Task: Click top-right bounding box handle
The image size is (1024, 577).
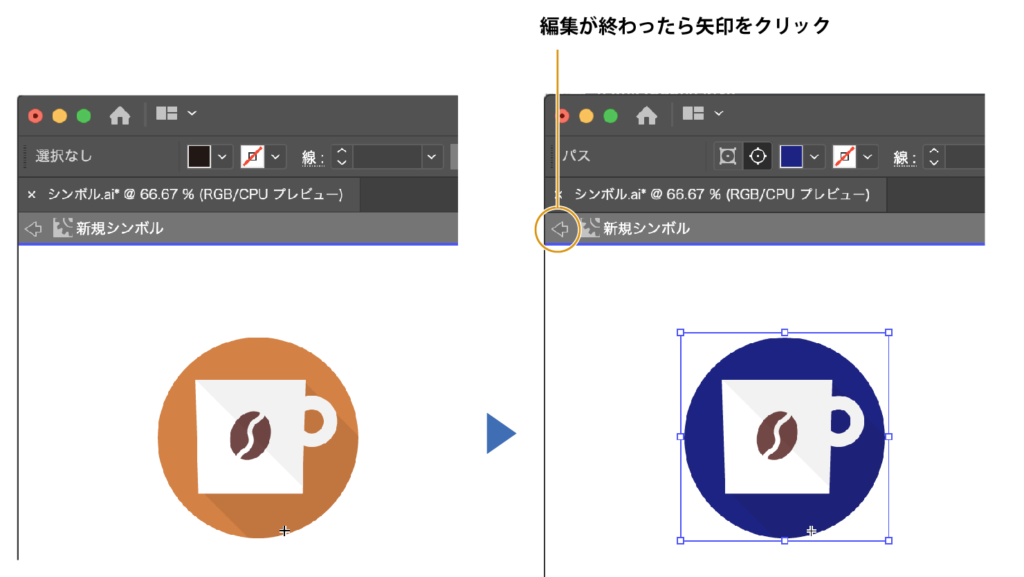Action: click(889, 333)
